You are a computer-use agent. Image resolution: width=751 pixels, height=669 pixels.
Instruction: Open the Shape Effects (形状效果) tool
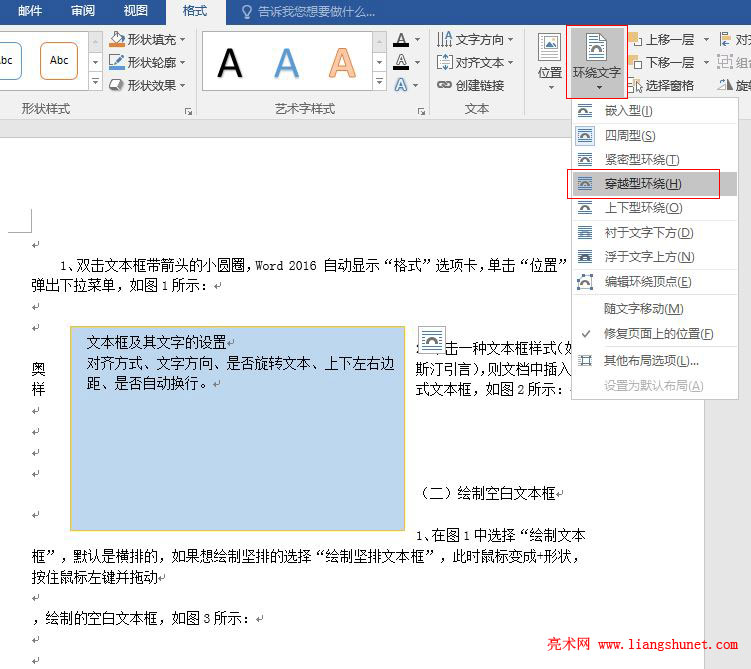[117, 85]
